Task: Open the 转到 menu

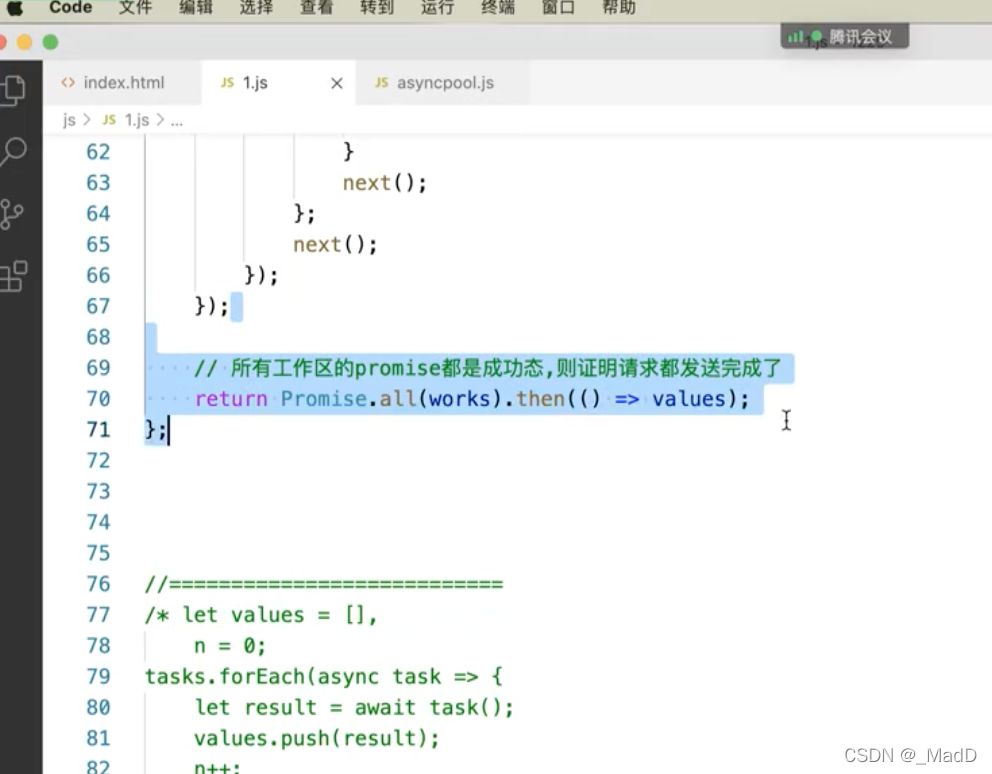Action: [376, 8]
